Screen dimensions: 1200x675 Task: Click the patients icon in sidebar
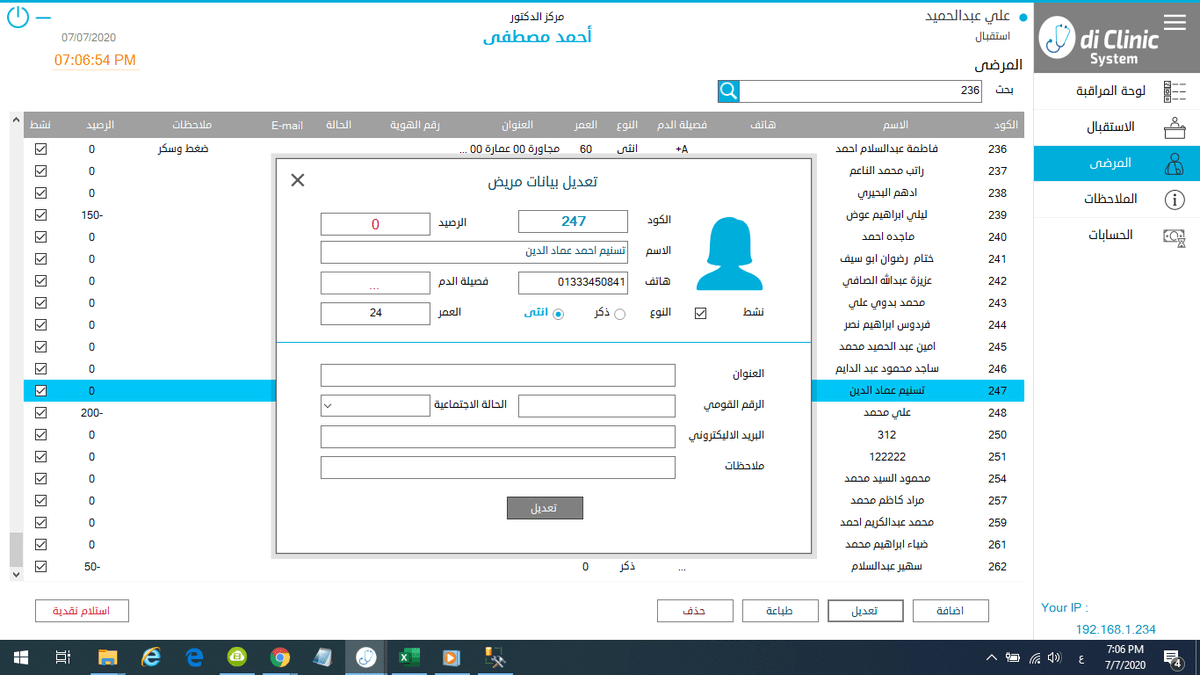point(1173,163)
